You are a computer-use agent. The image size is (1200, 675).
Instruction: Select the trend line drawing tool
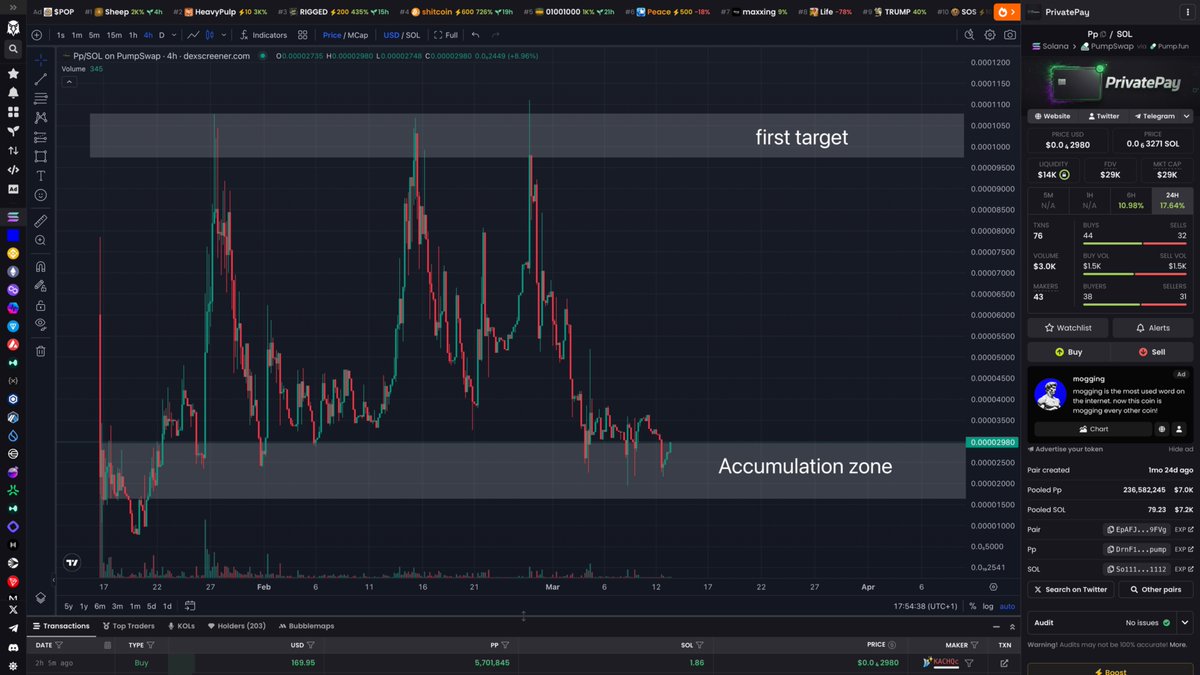click(41, 79)
